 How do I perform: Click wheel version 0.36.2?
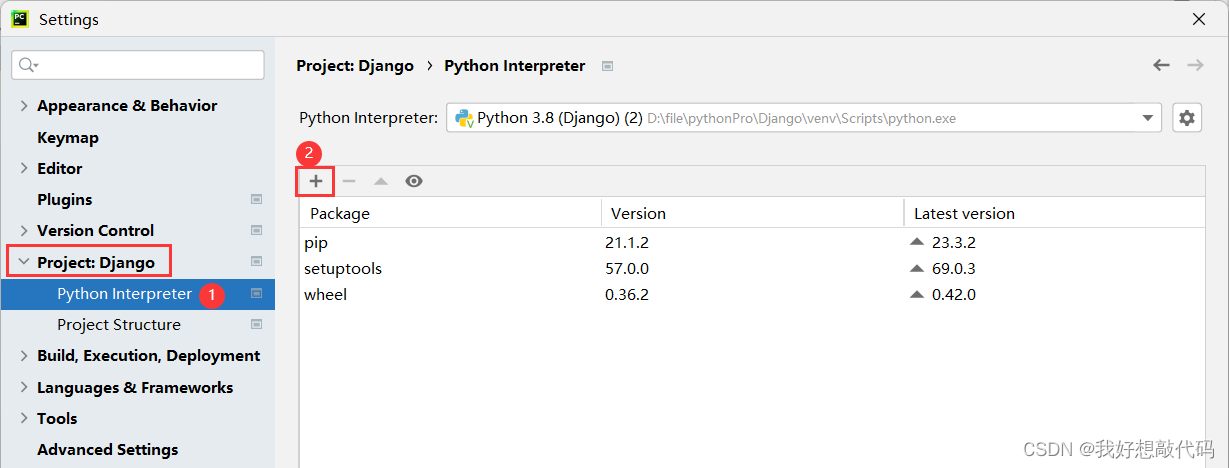tap(627, 294)
